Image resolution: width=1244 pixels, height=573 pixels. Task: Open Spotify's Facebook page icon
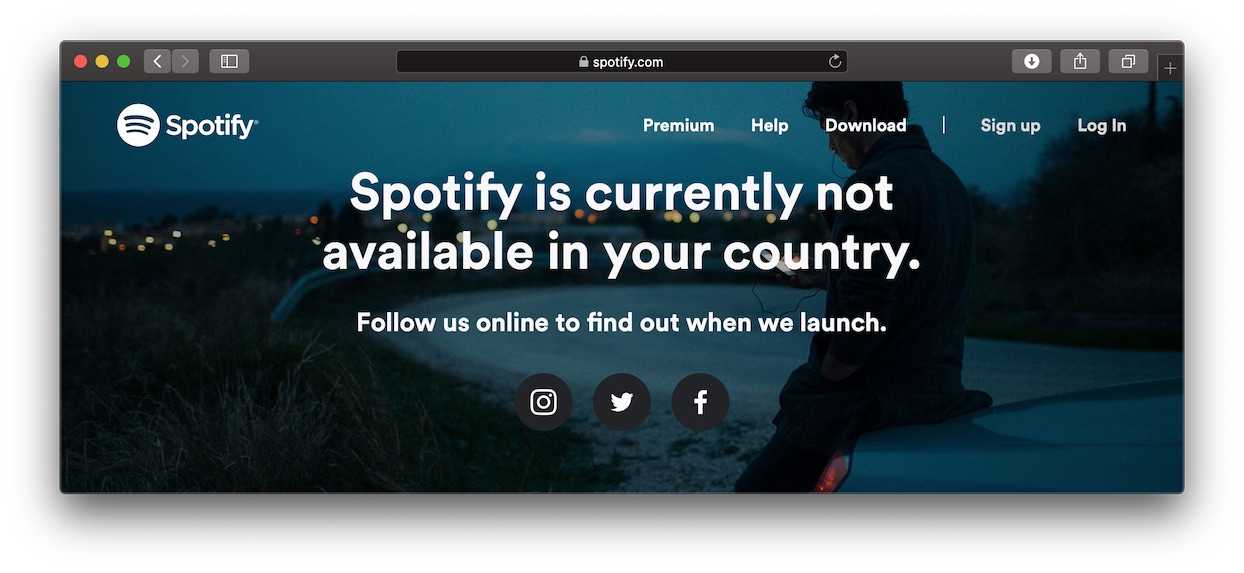point(700,402)
